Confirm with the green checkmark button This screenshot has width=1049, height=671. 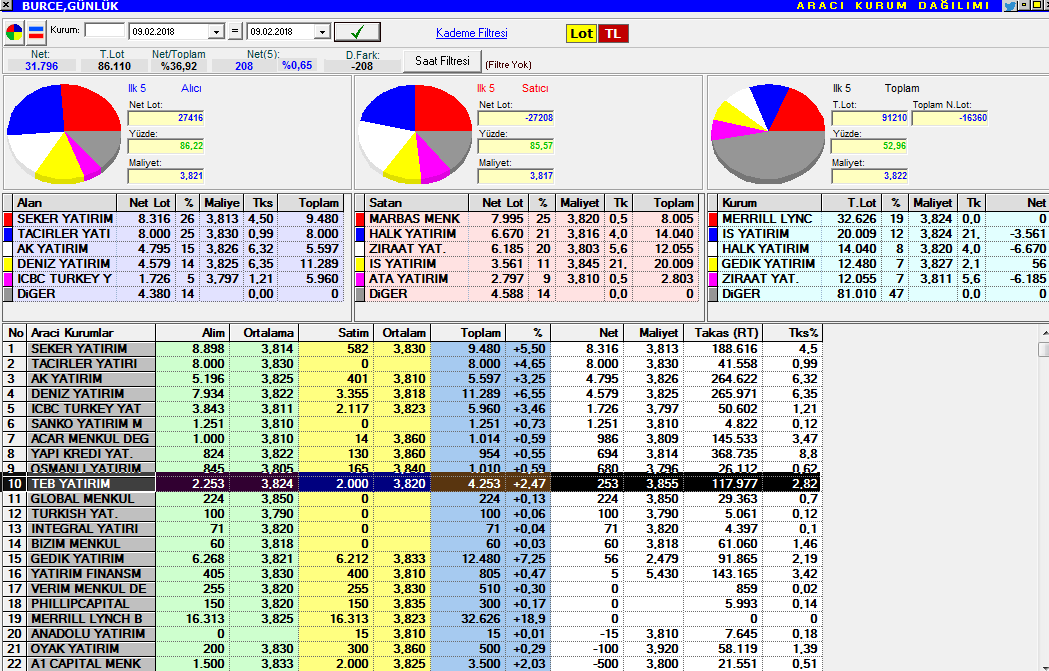pyautogui.click(x=357, y=31)
